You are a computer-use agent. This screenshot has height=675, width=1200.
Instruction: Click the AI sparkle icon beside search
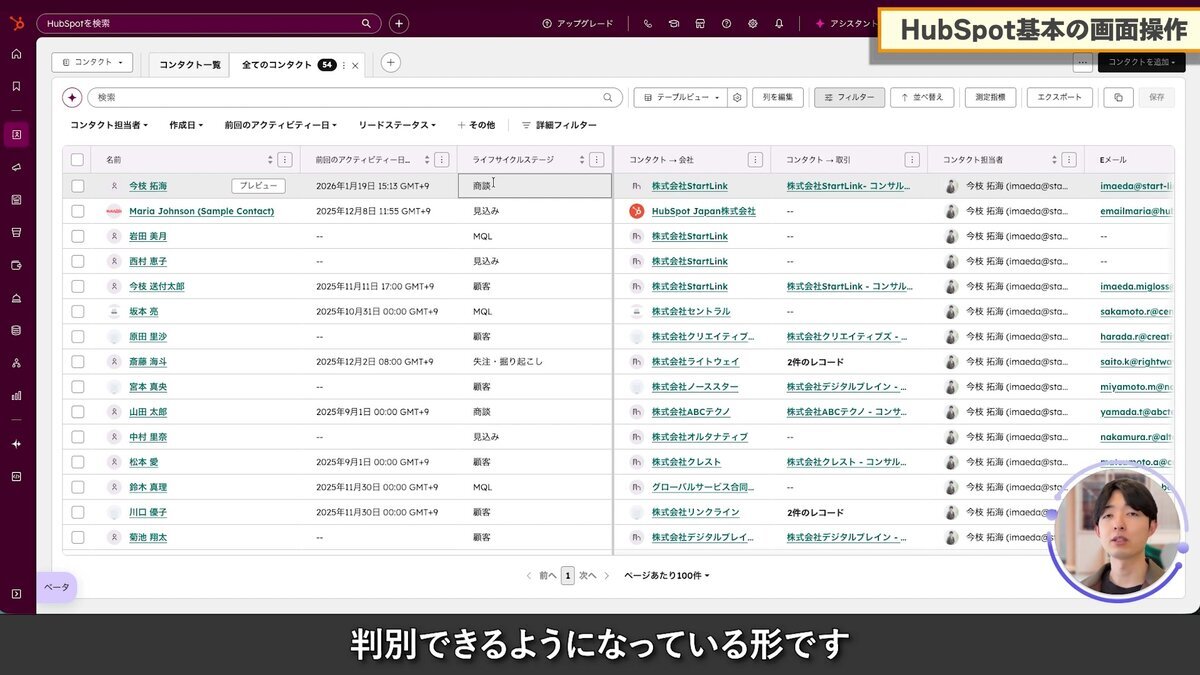coord(72,97)
